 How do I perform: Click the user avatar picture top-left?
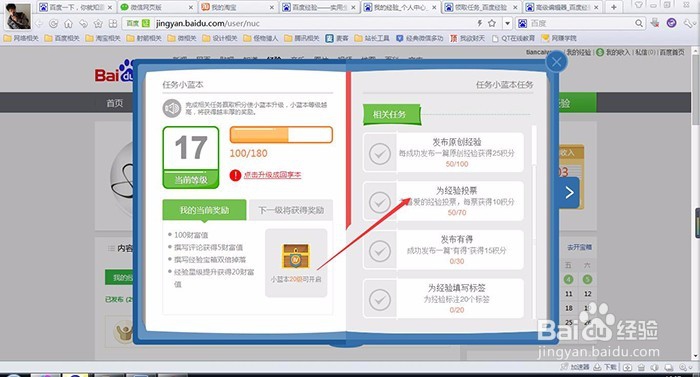[x=18, y=16]
